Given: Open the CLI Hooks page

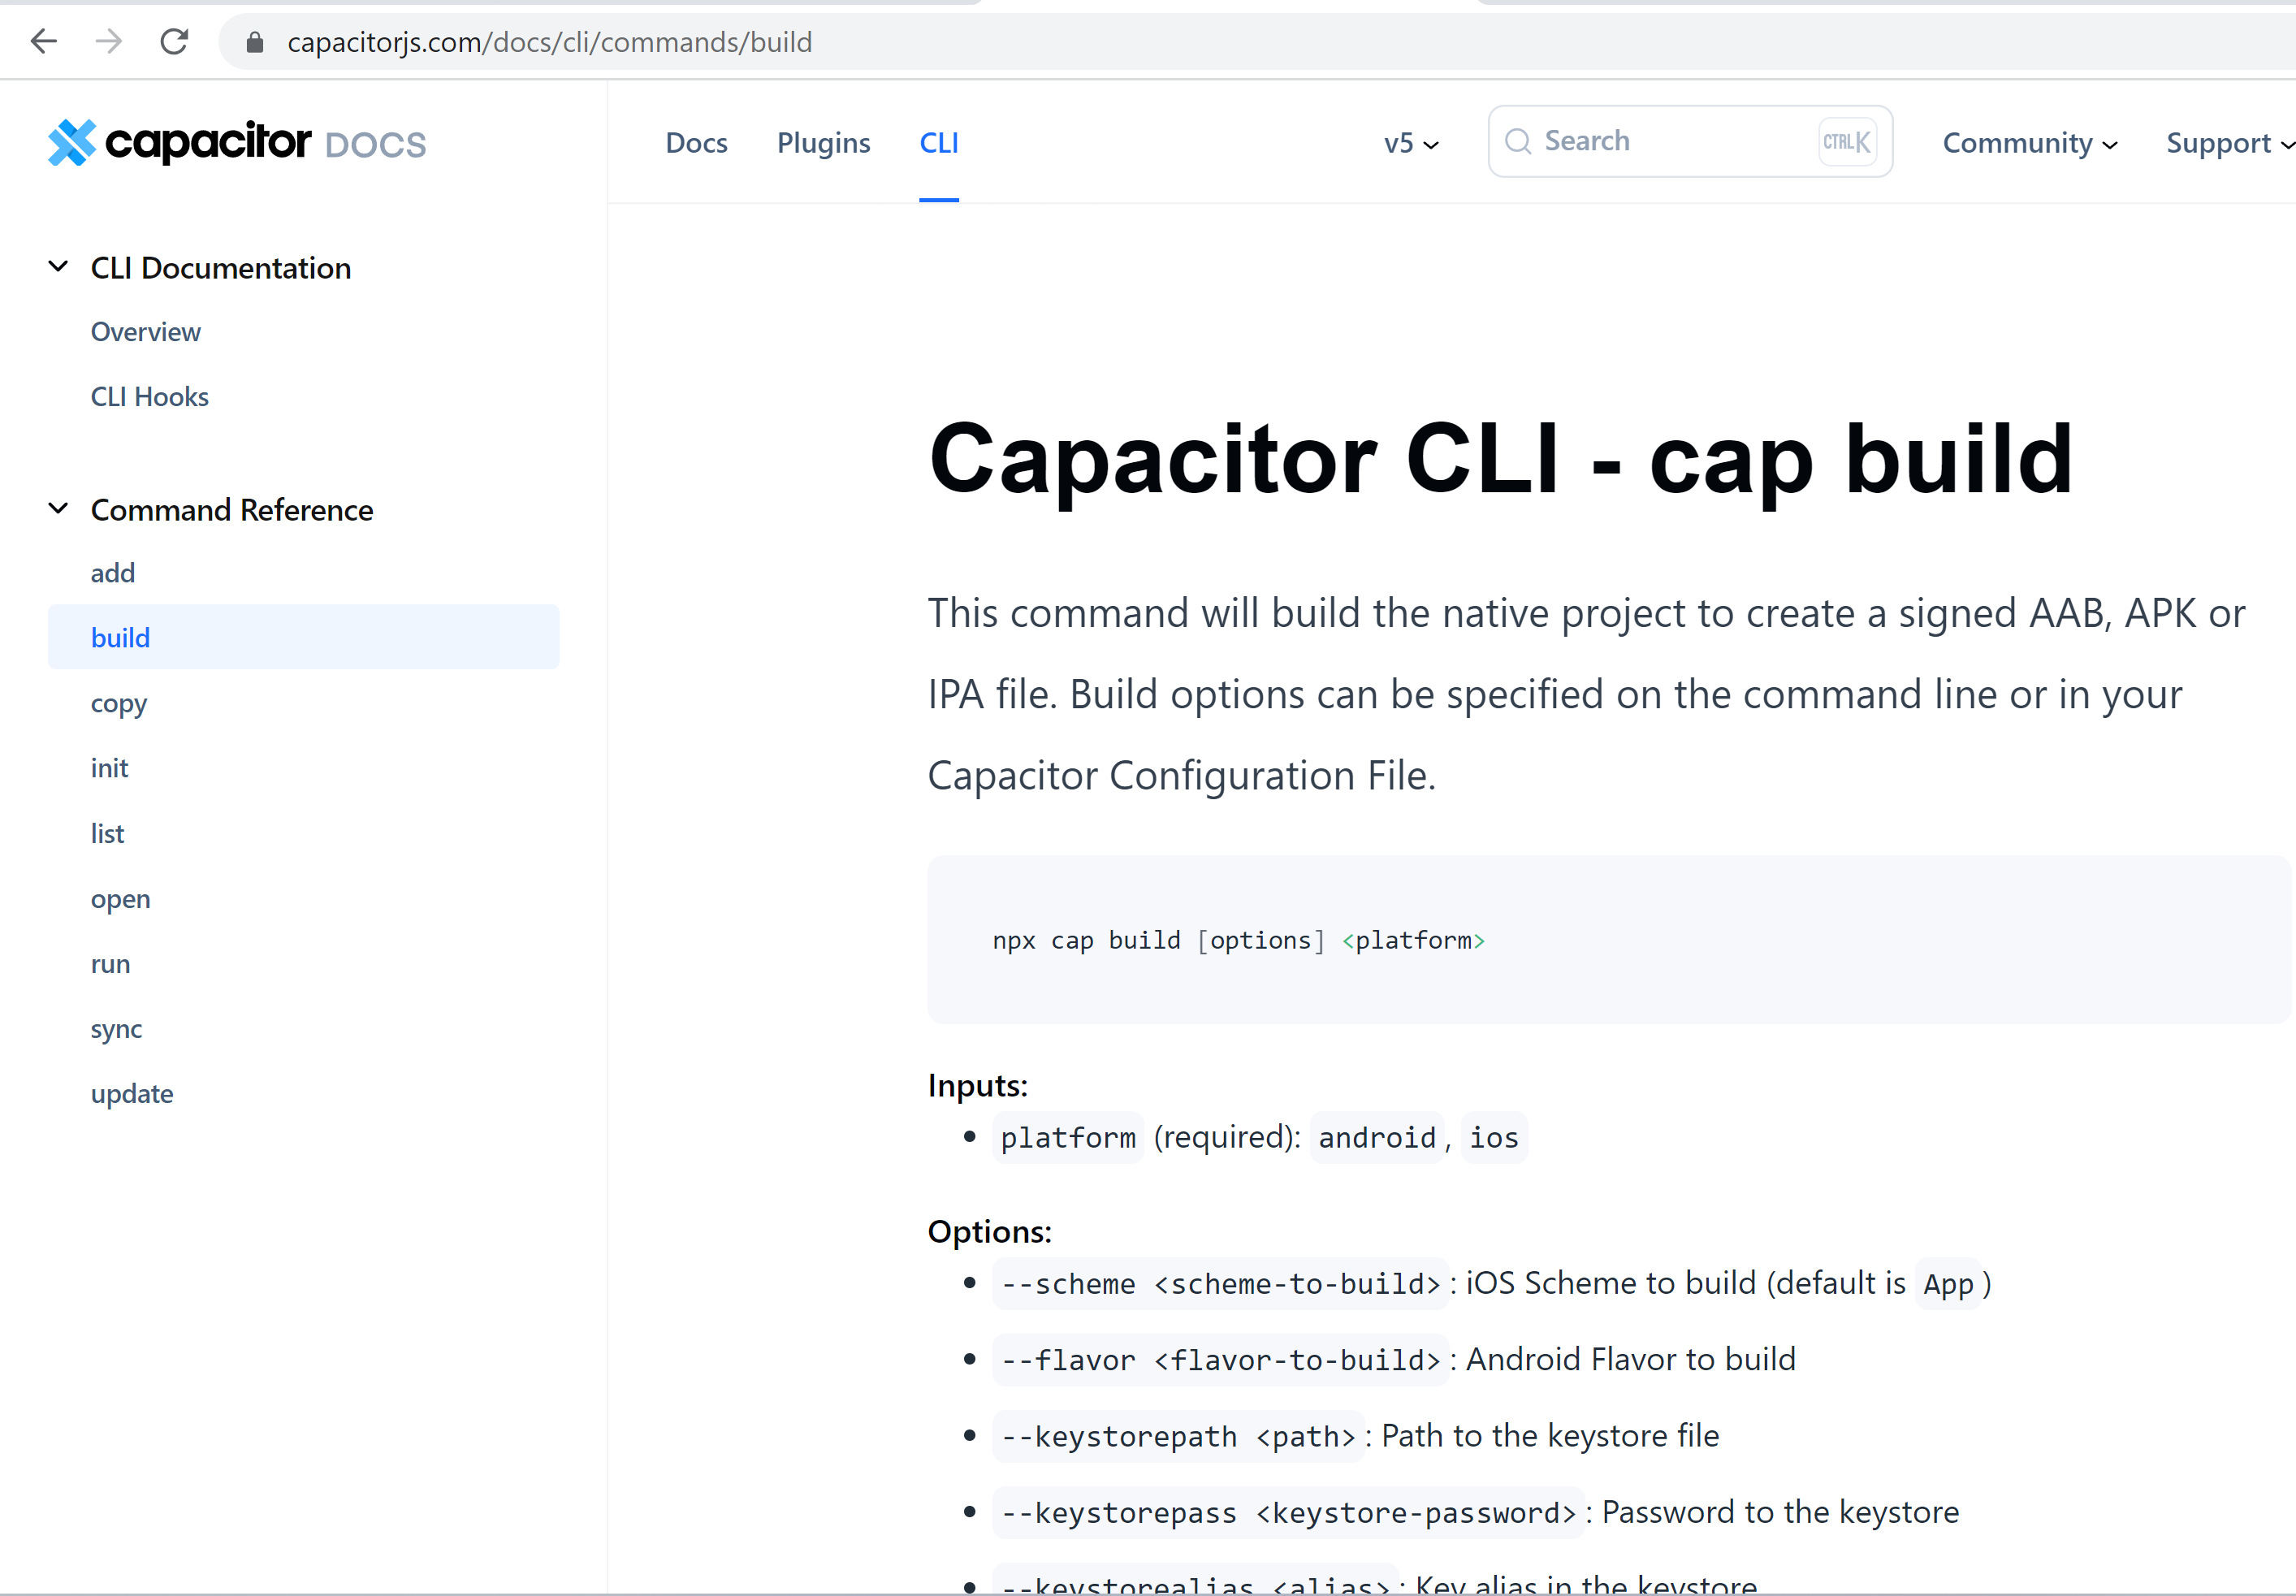Looking at the screenshot, I should (x=149, y=396).
